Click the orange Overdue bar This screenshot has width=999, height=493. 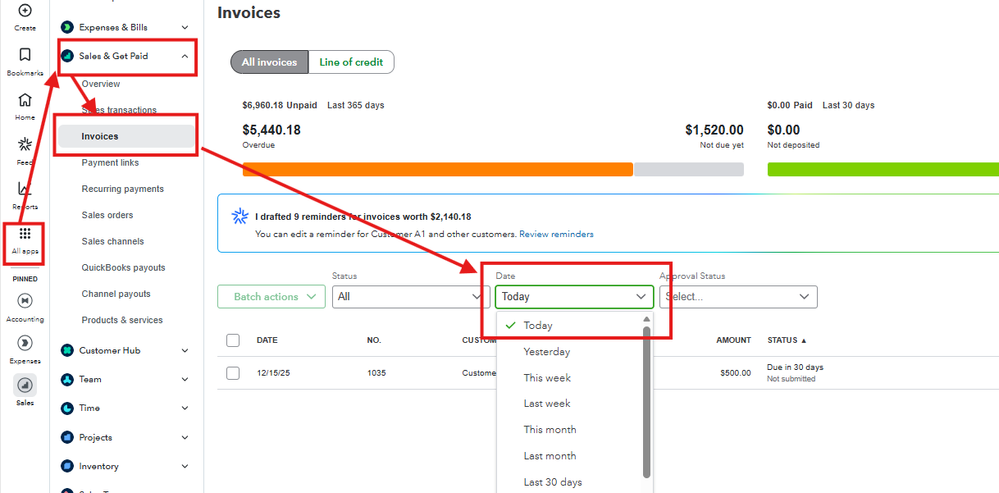click(x=437, y=169)
